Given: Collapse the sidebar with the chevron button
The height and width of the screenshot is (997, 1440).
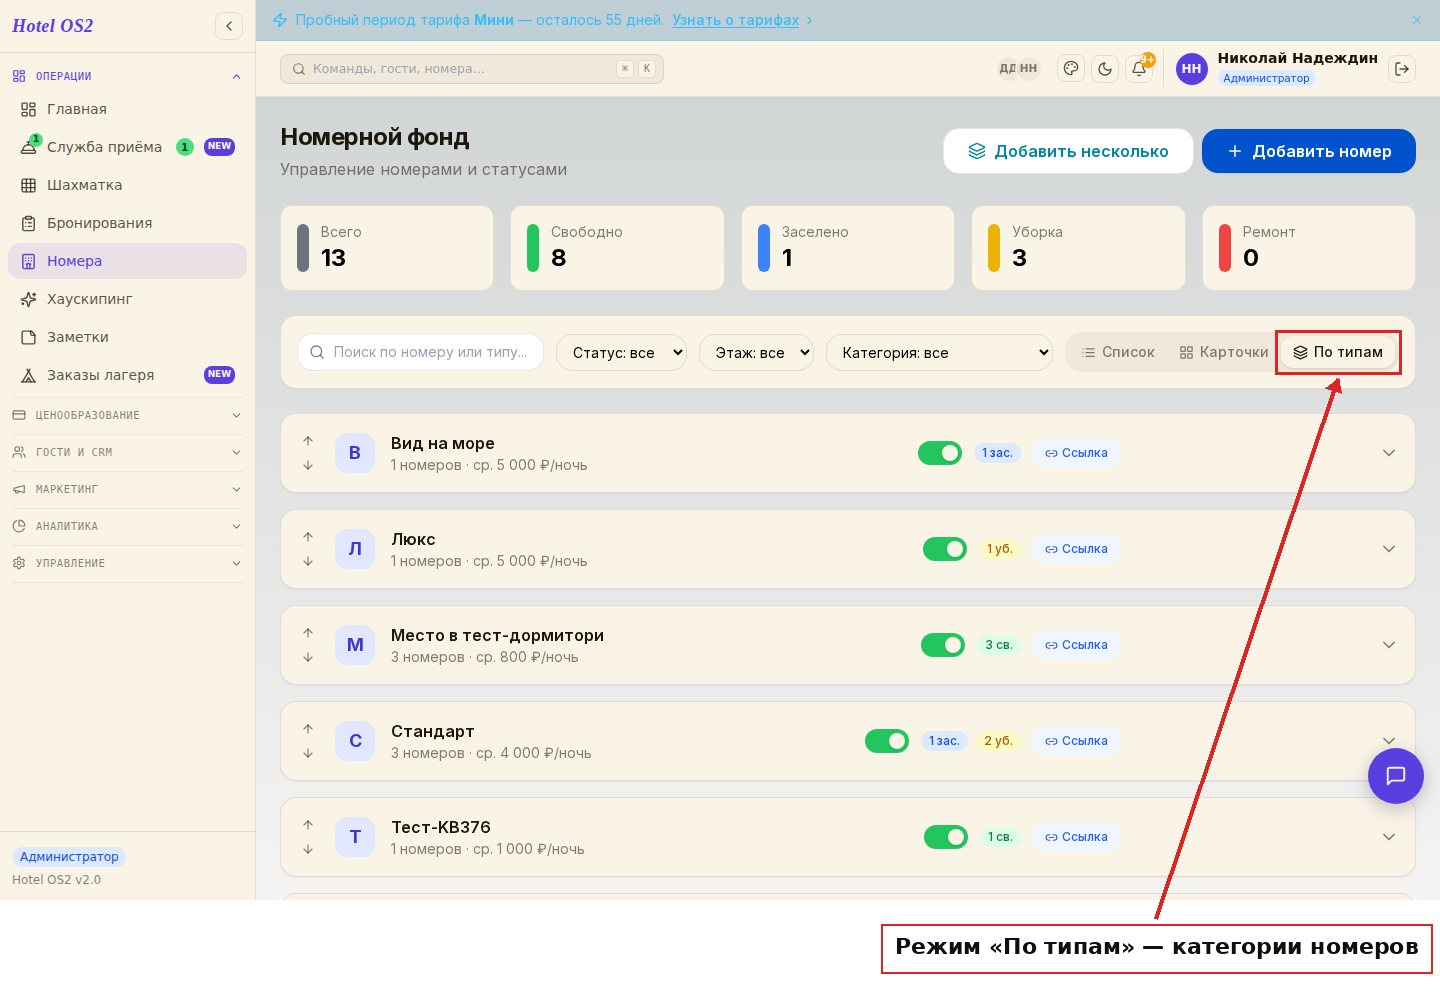Looking at the screenshot, I should (x=229, y=26).
